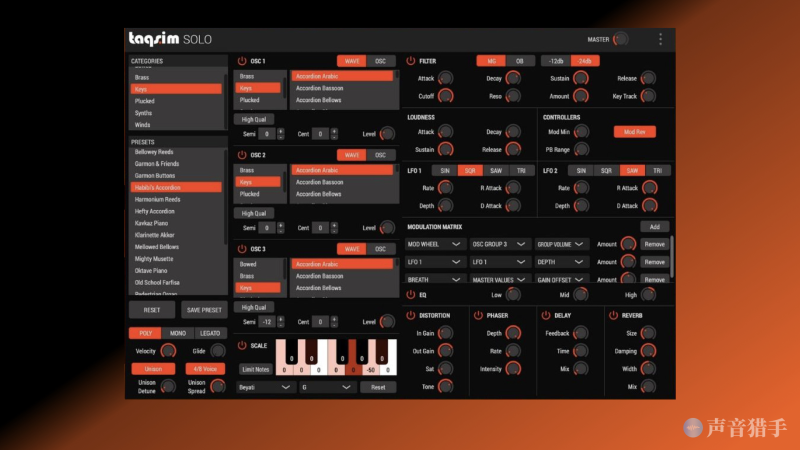This screenshot has height=450, width=800.
Task: Click the SAVE PRESET button
Action: click(x=204, y=311)
